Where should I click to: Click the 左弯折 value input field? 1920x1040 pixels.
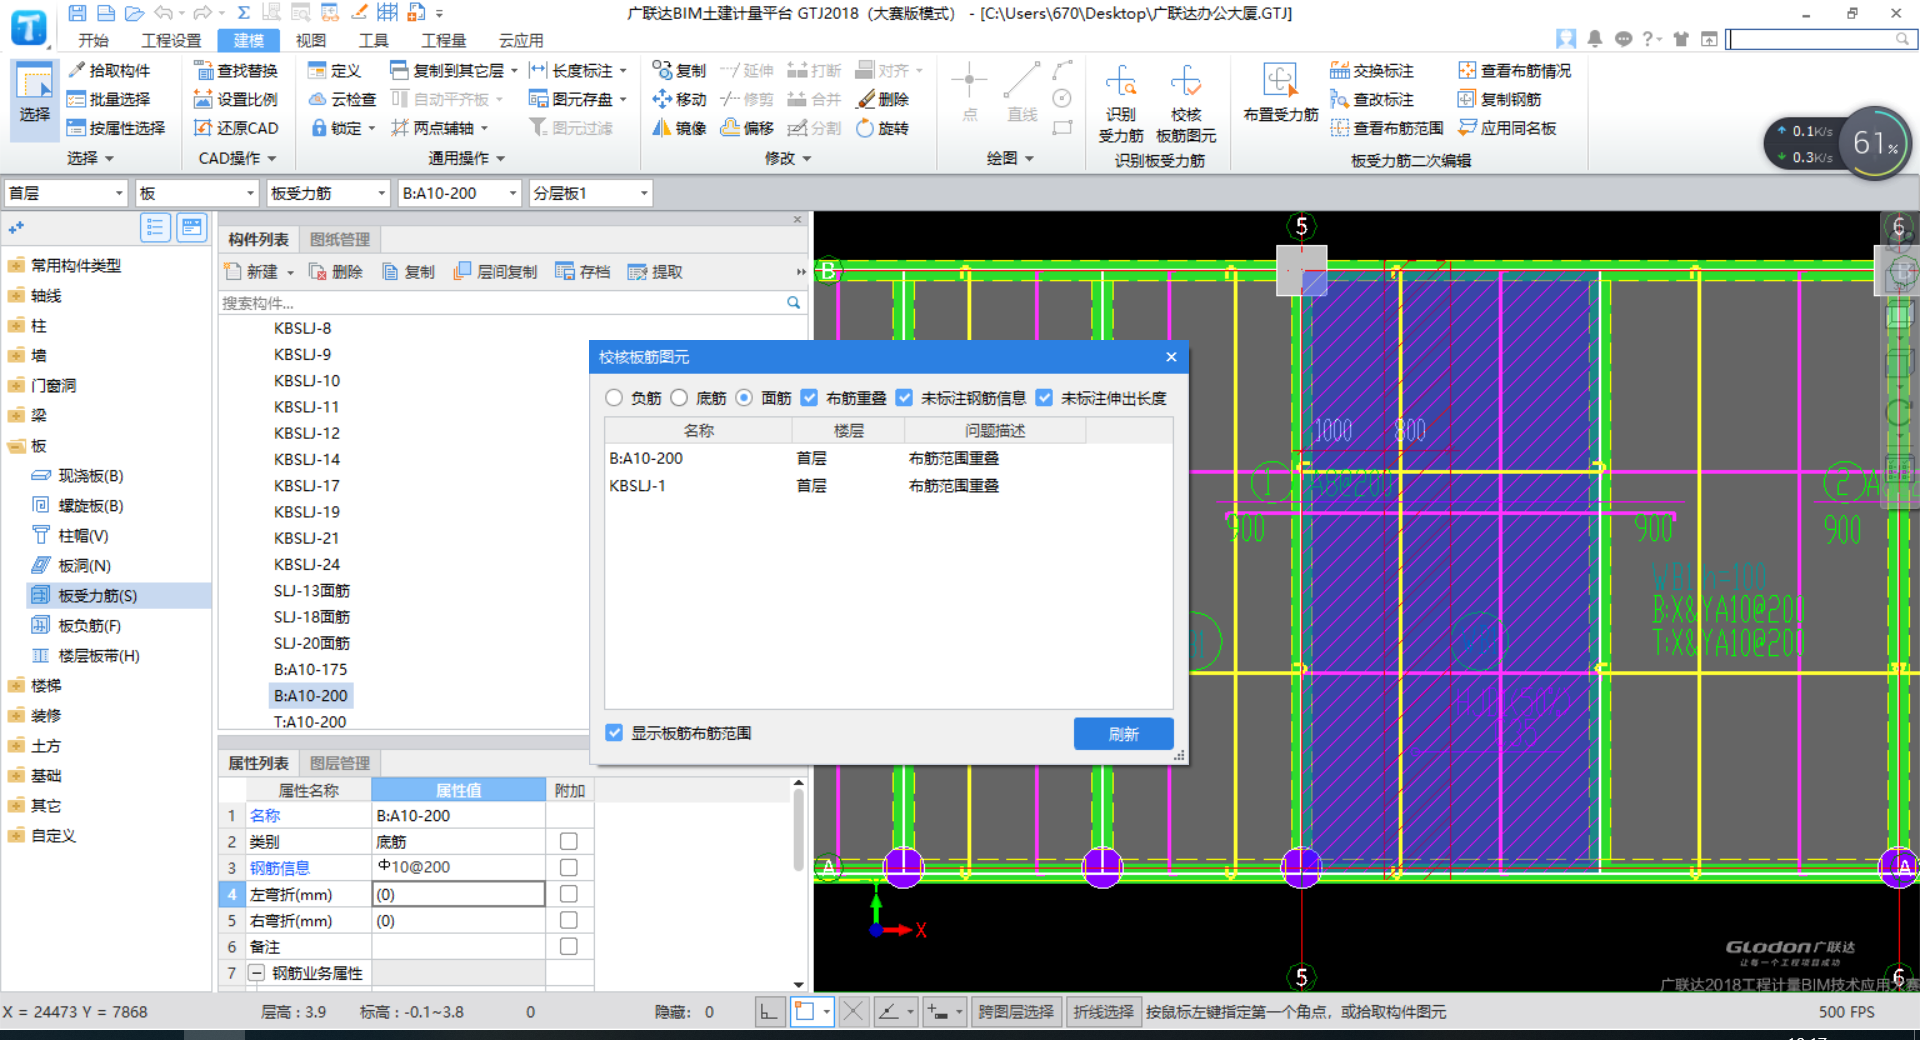tap(458, 894)
